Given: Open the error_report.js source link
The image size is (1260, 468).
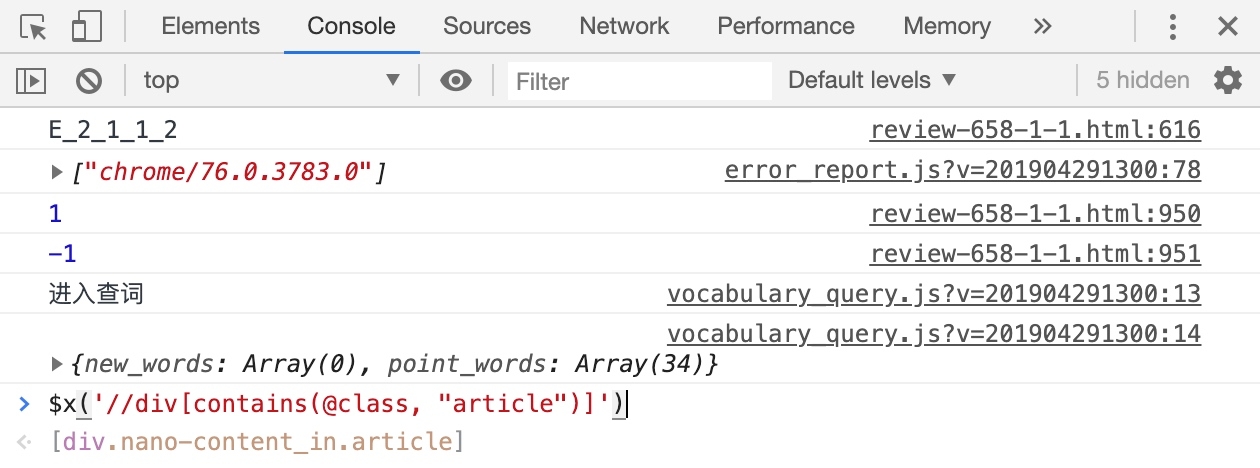Looking at the screenshot, I should [962, 172].
